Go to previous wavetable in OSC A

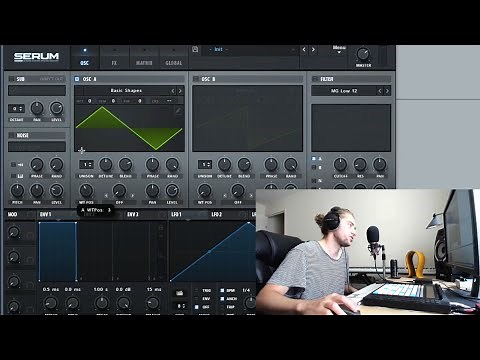tap(173, 91)
